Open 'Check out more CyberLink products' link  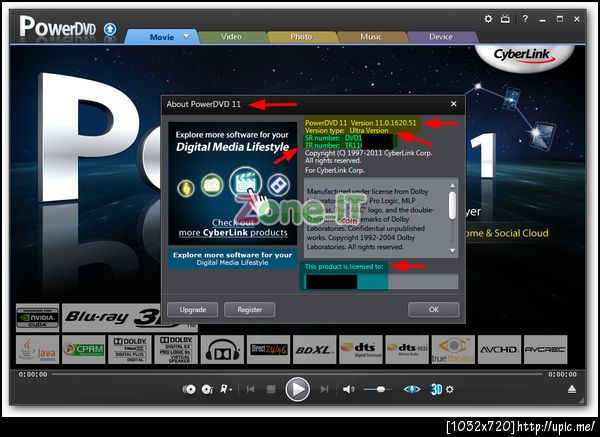[x=233, y=228]
